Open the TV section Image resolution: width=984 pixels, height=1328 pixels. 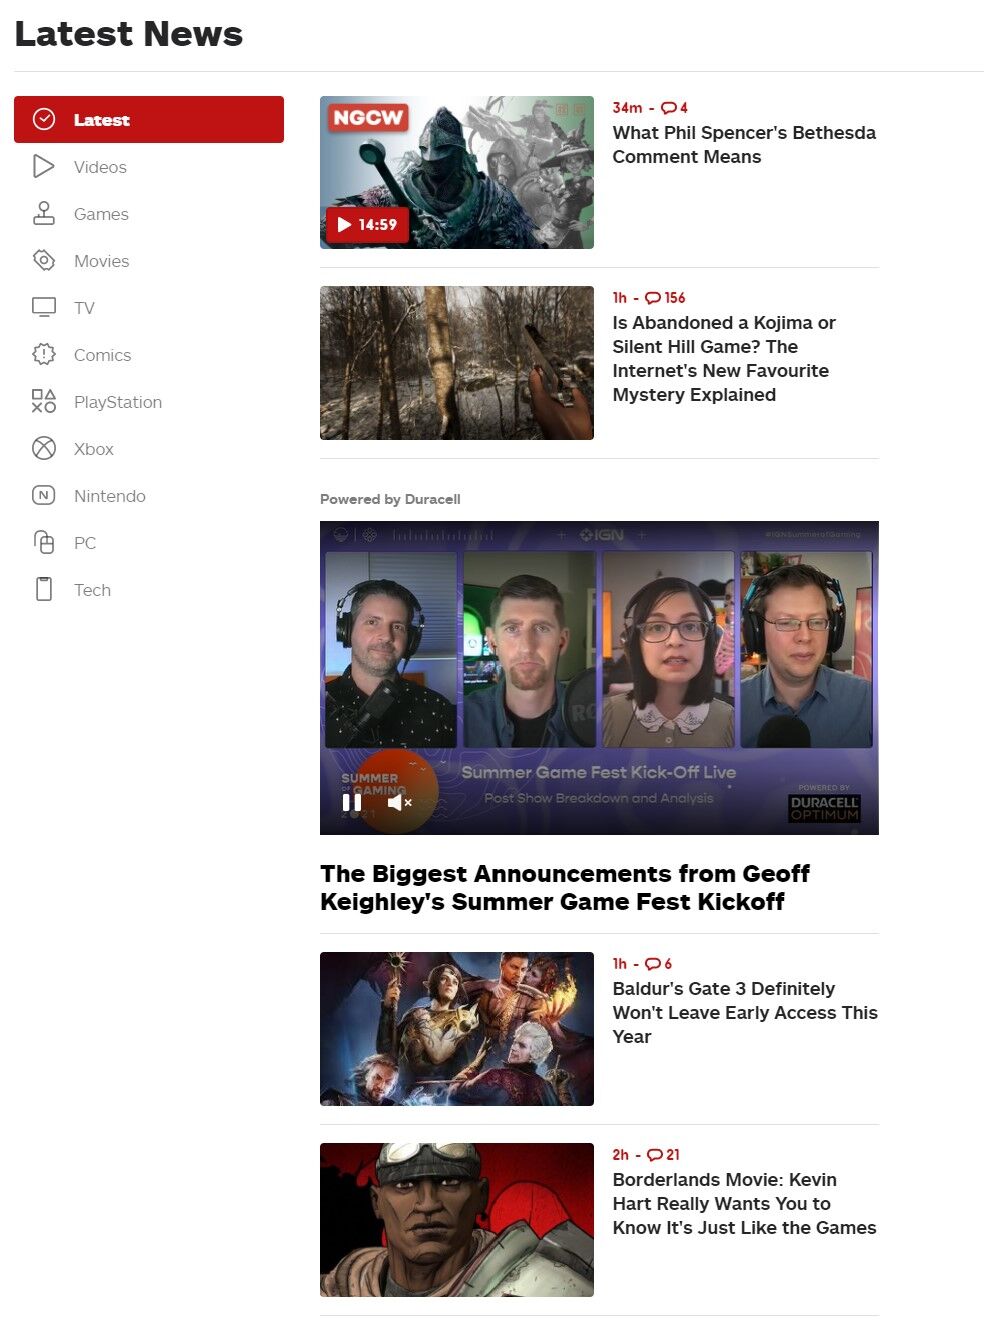84,308
